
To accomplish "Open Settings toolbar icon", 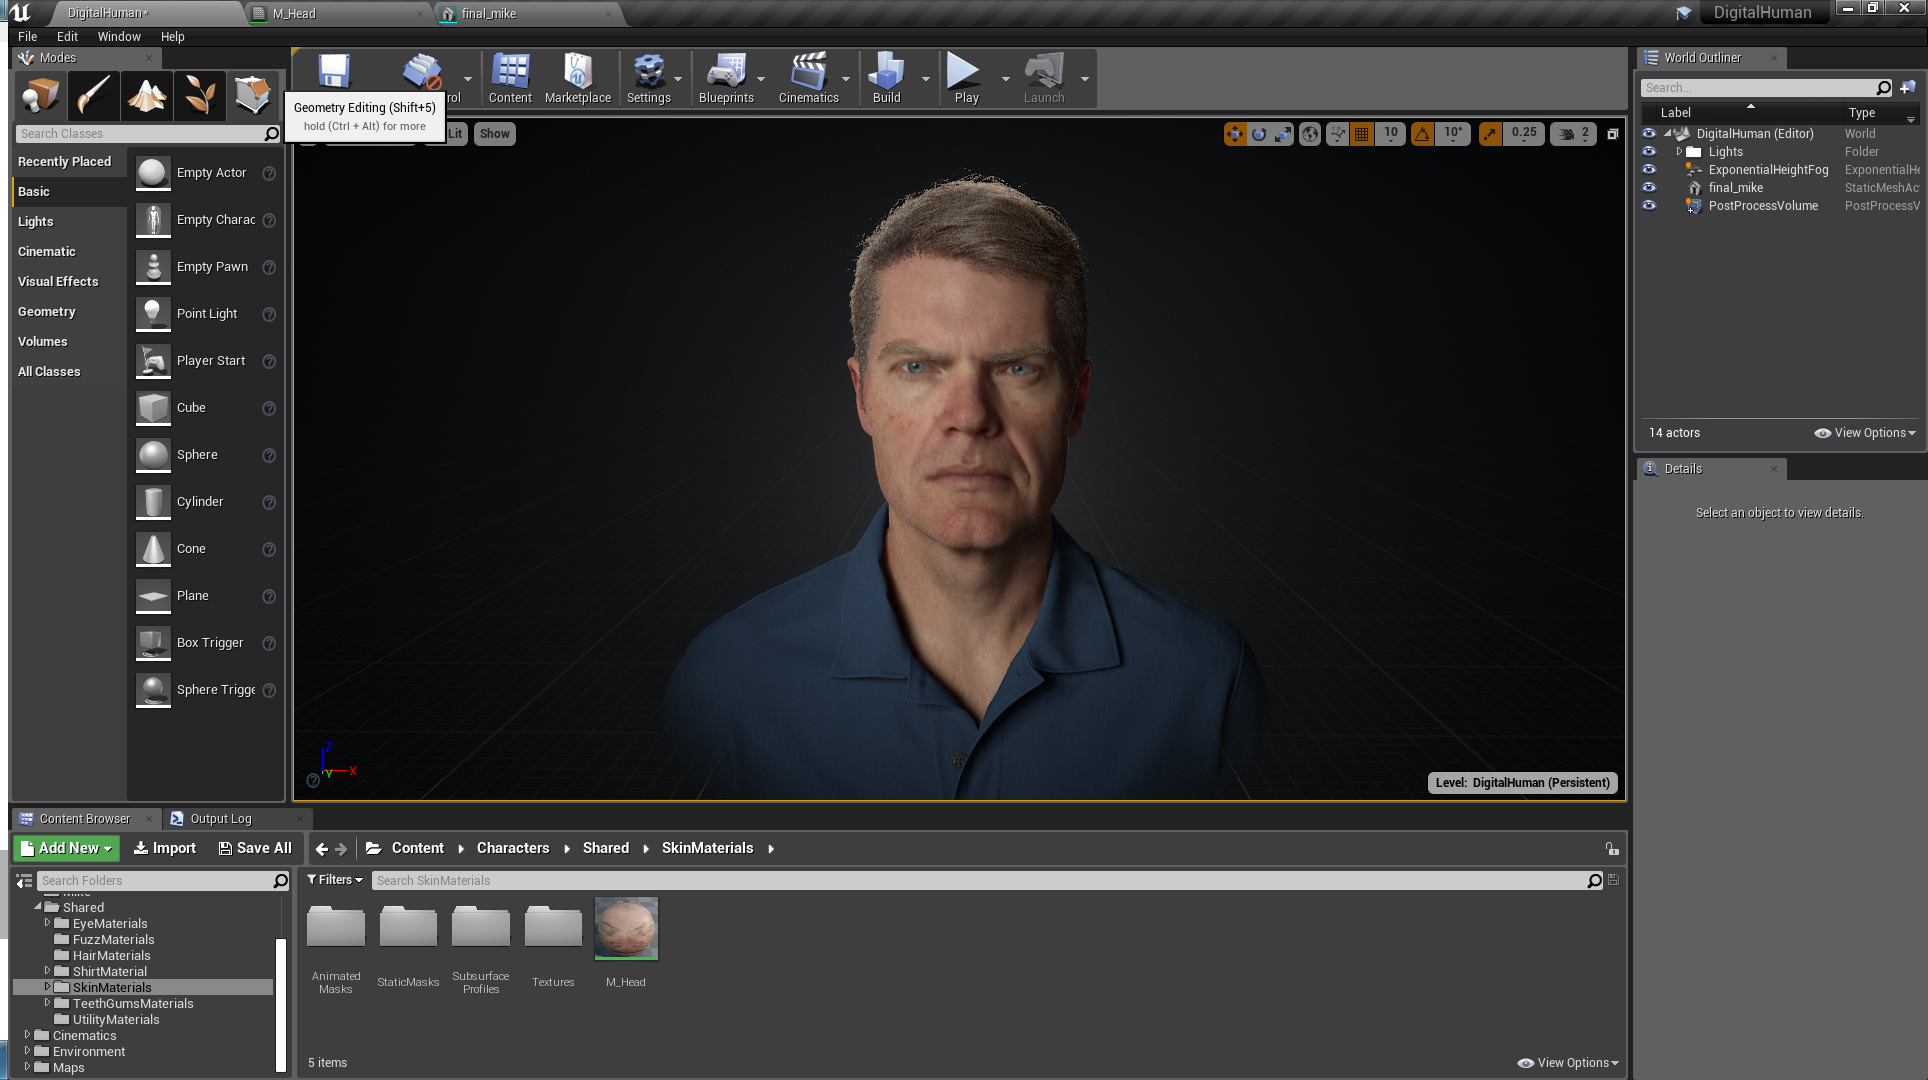I will pos(649,78).
